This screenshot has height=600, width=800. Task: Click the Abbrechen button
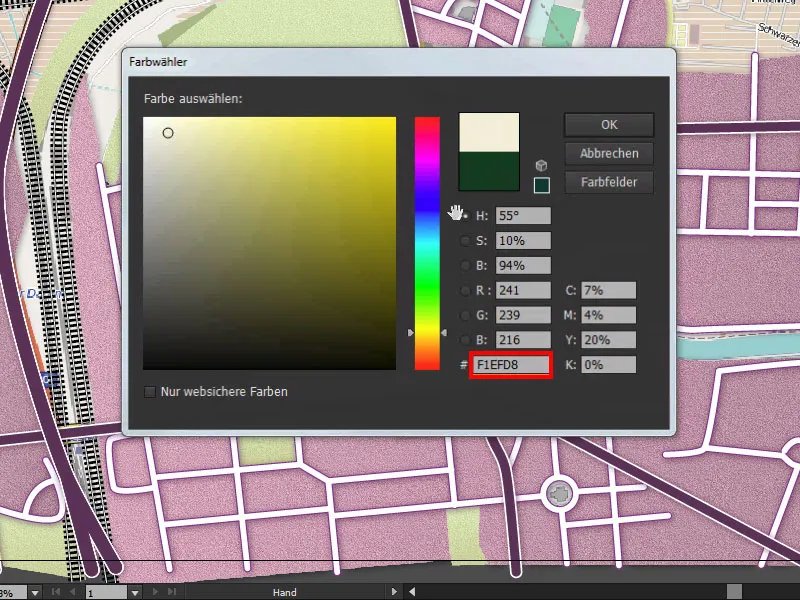(x=609, y=154)
